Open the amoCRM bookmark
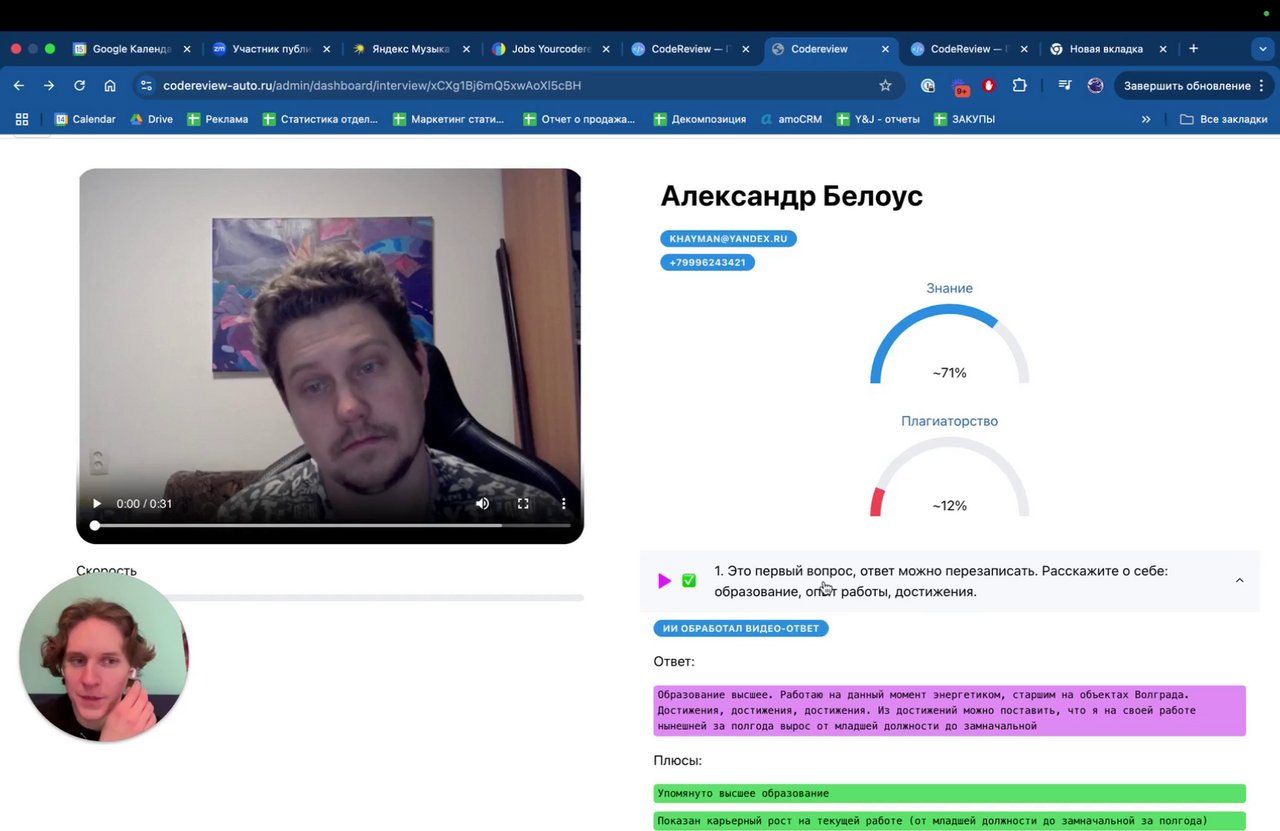 [791, 119]
